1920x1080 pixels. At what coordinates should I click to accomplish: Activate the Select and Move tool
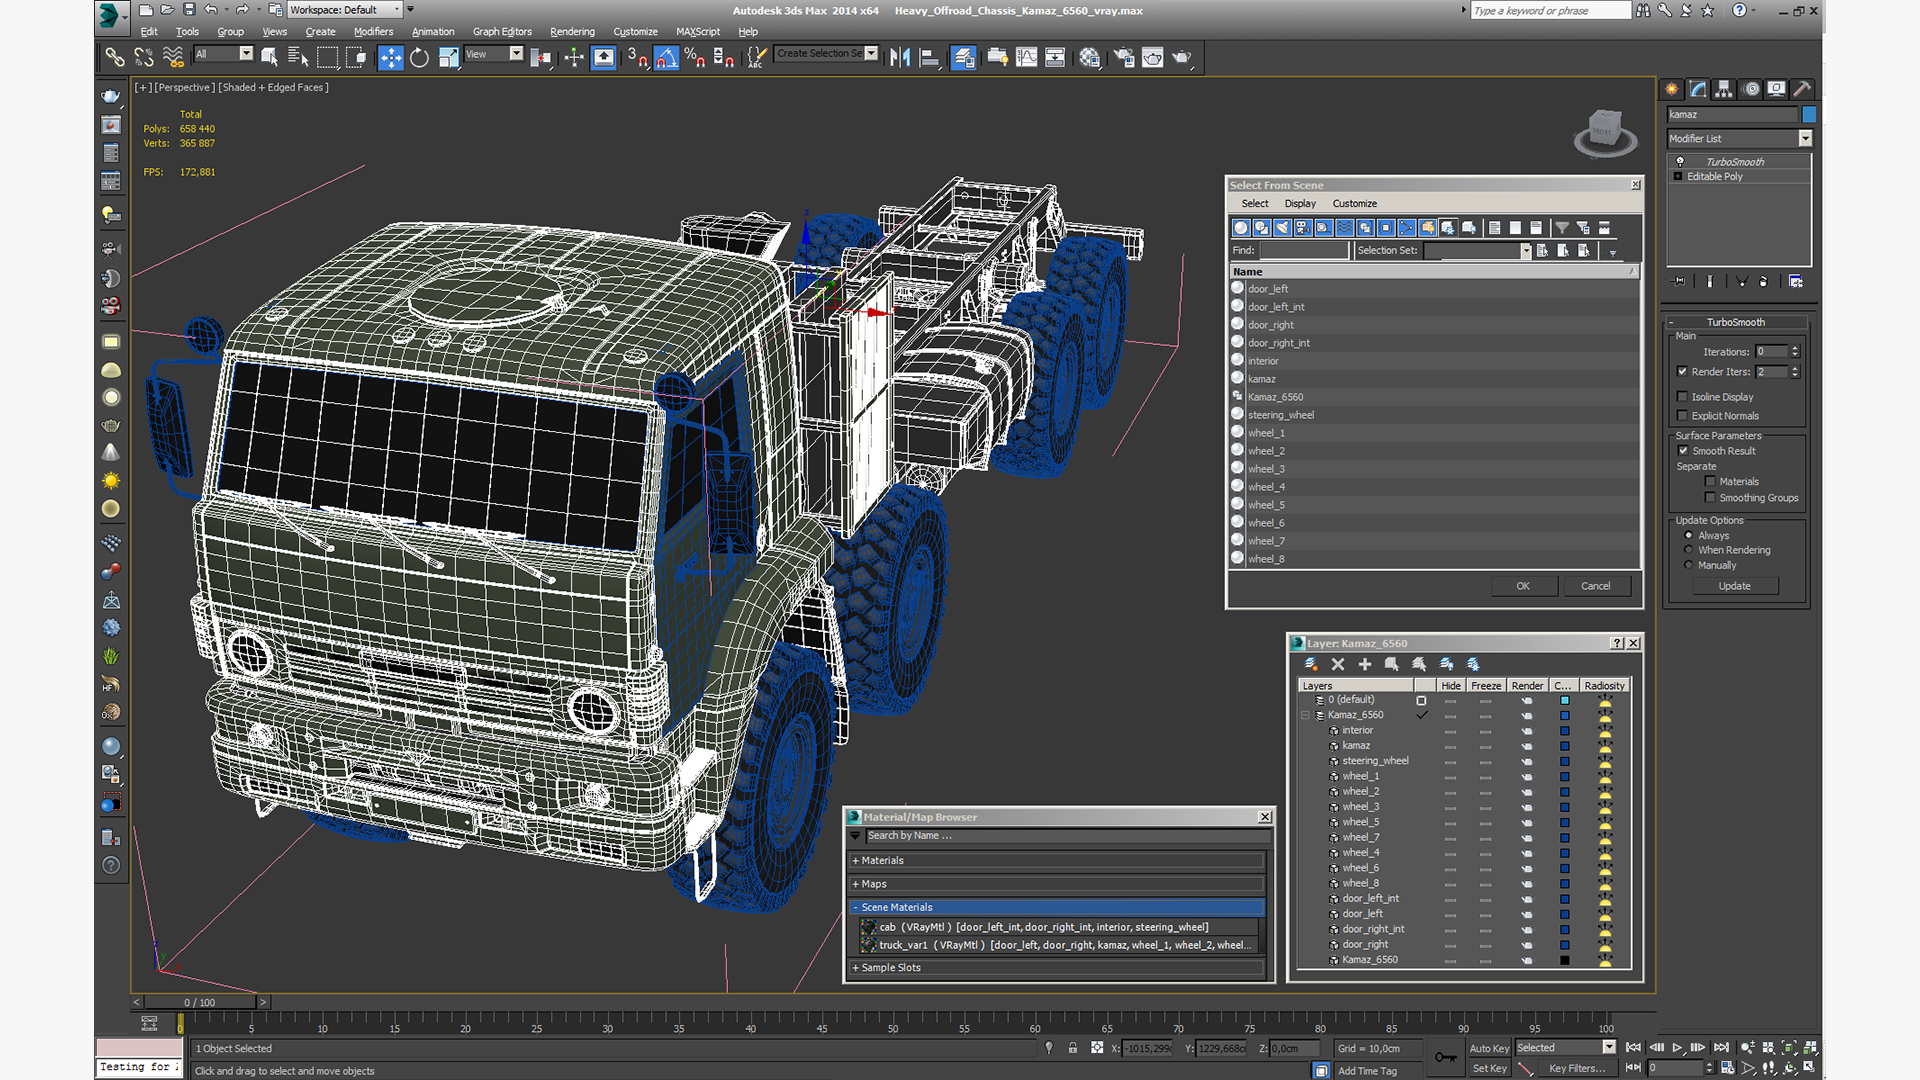click(391, 57)
